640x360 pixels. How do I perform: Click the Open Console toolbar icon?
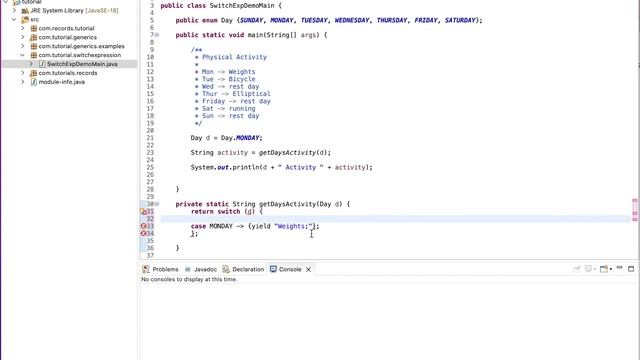coord(604,269)
